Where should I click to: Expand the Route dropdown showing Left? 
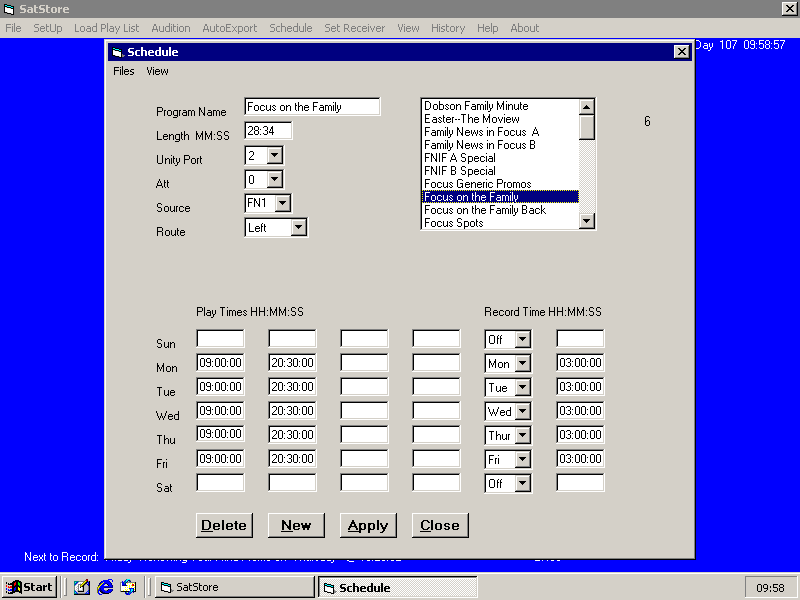(x=298, y=227)
